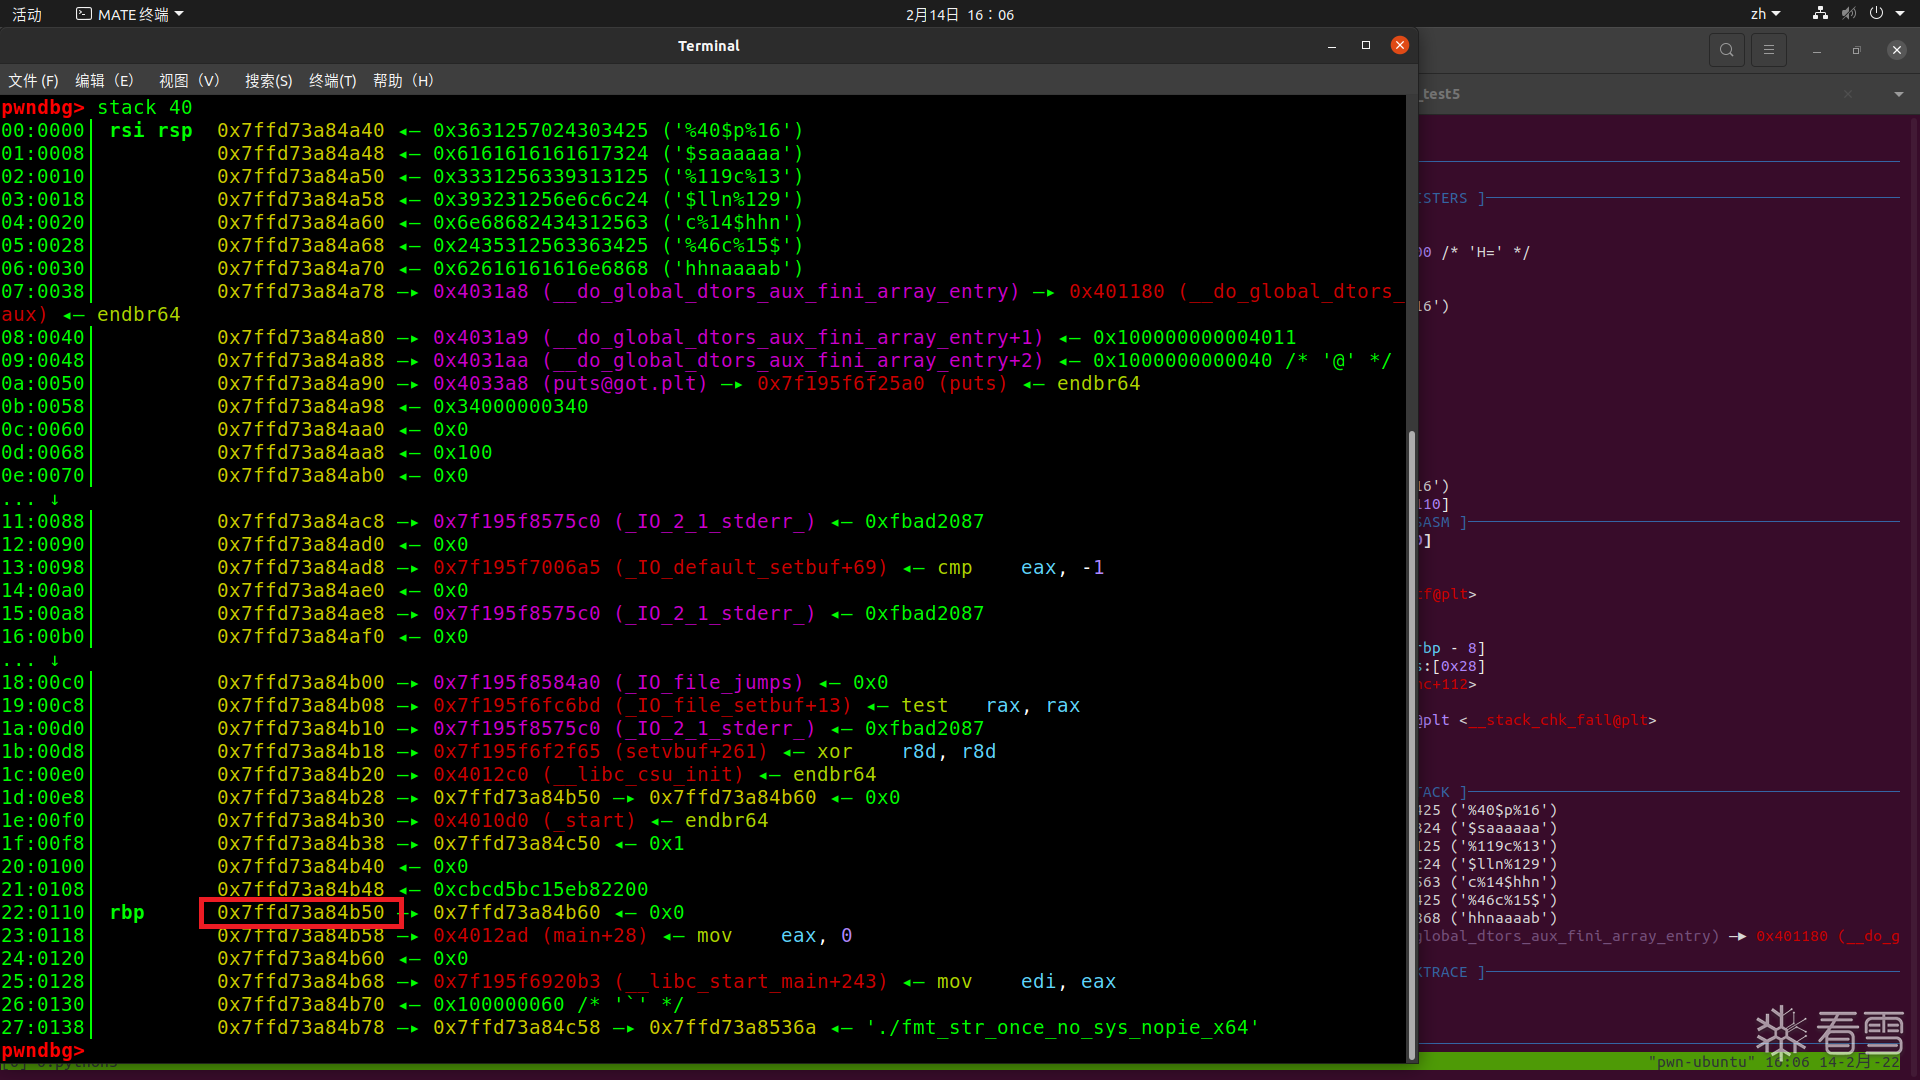Open the date and time clock

pyautogui.click(x=959, y=15)
